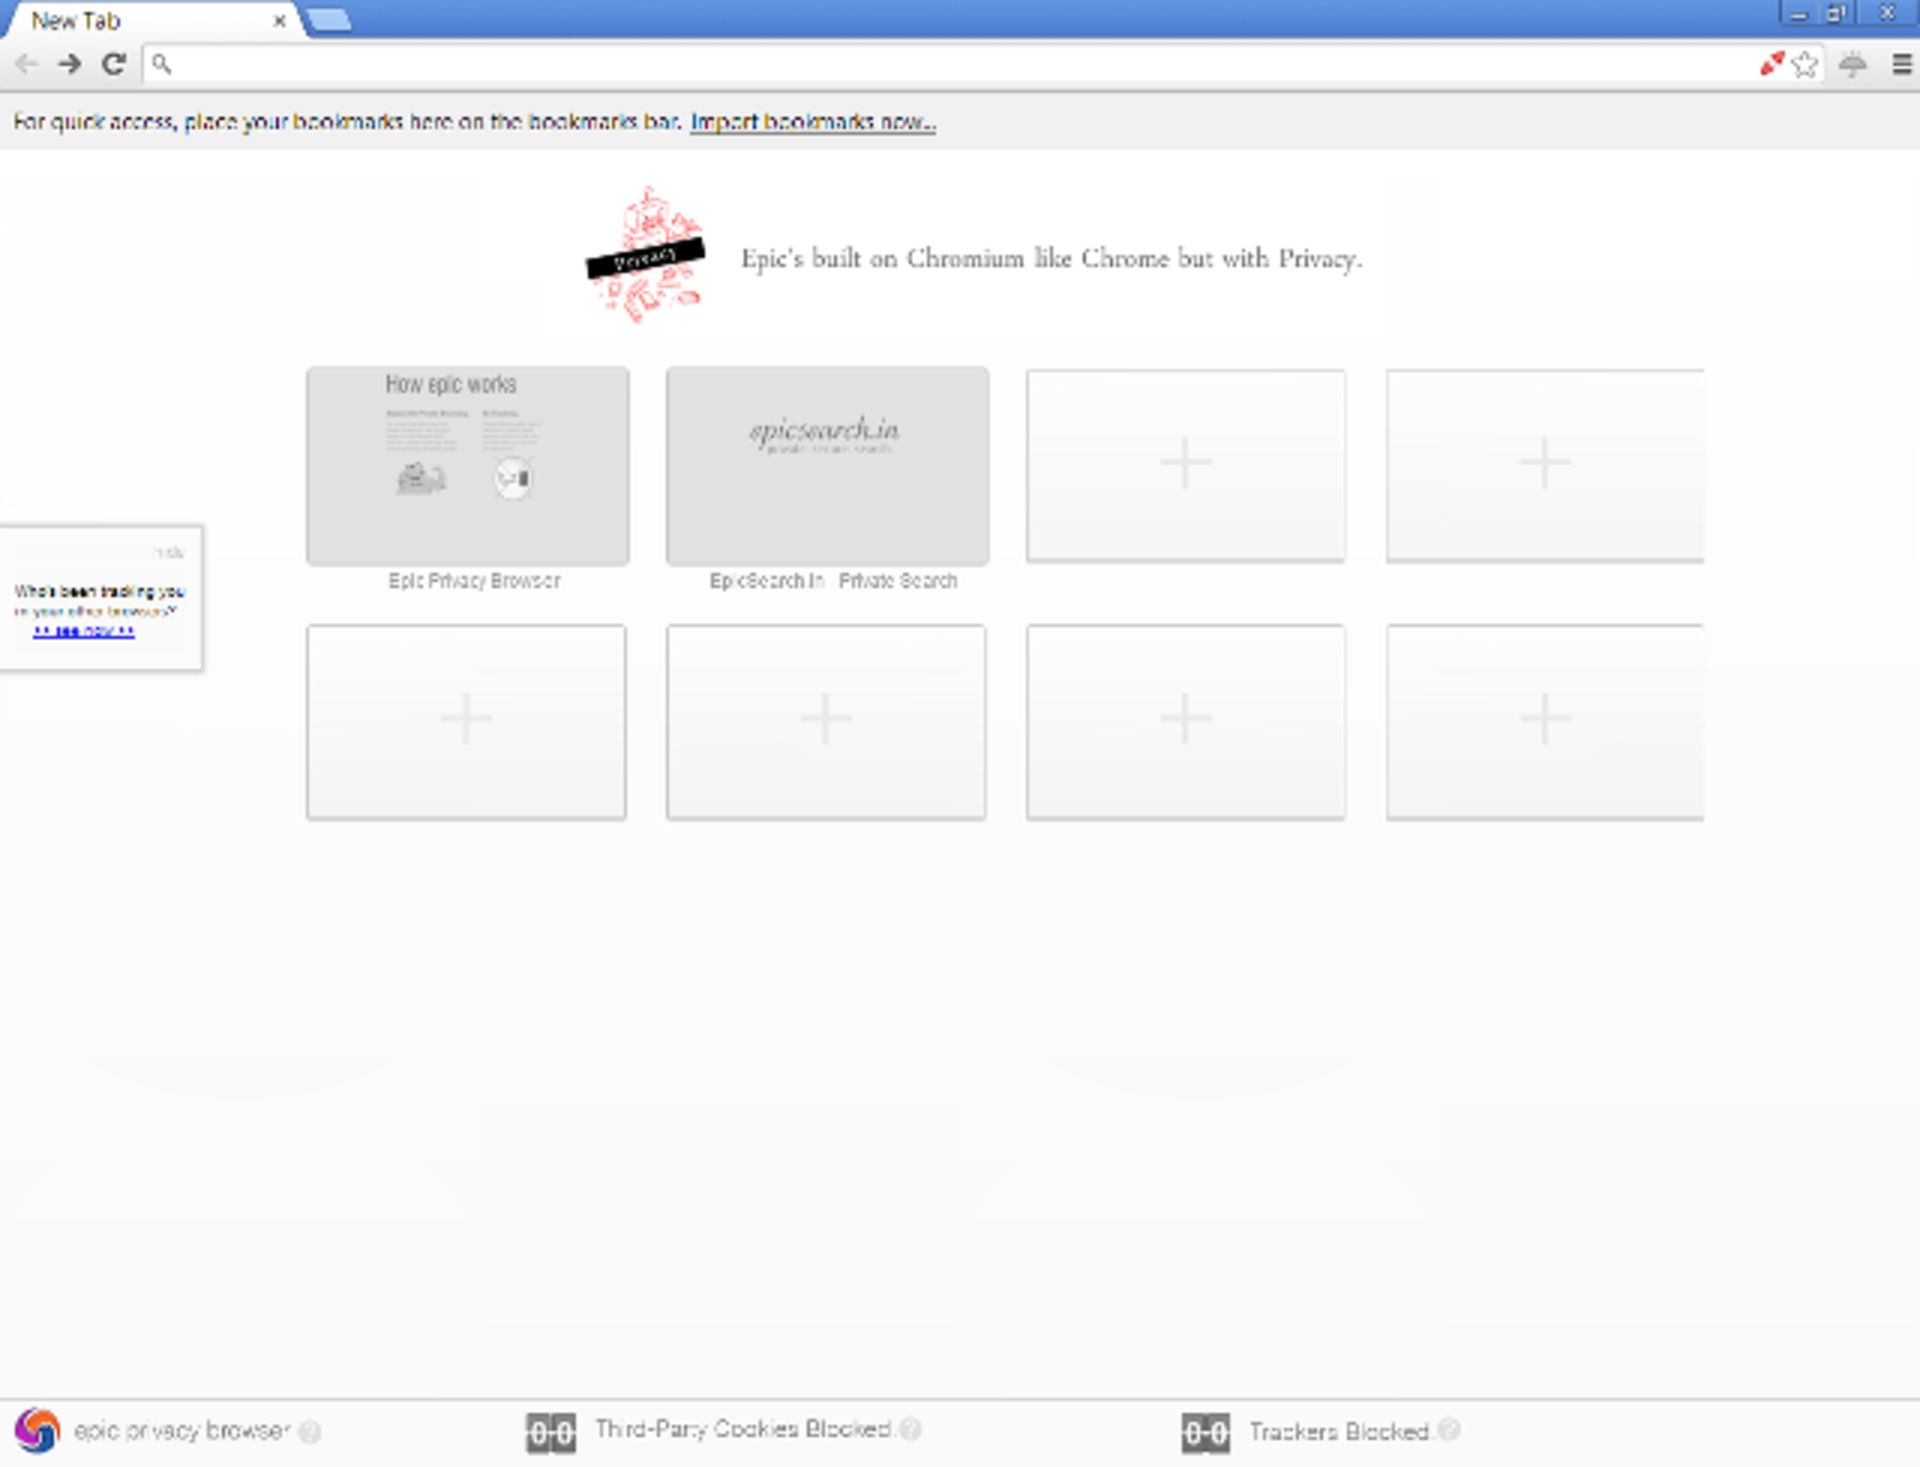Click the forward navigation arrow

point(70,64)
